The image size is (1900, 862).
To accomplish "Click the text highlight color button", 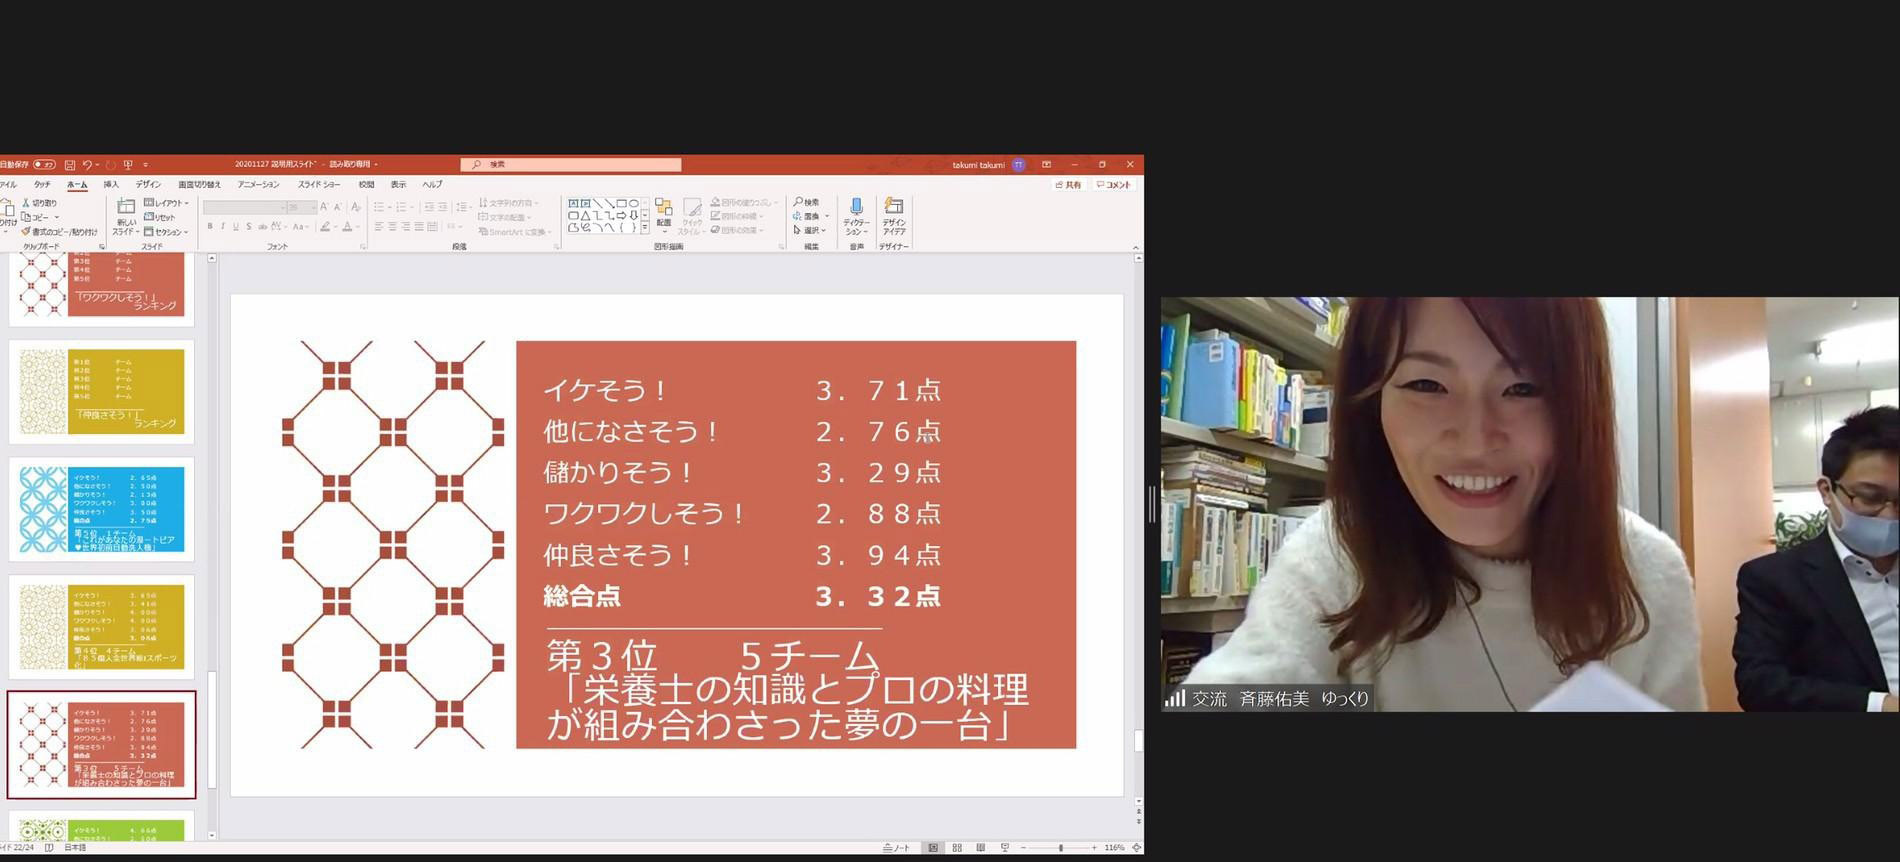I will click(325, 227).
